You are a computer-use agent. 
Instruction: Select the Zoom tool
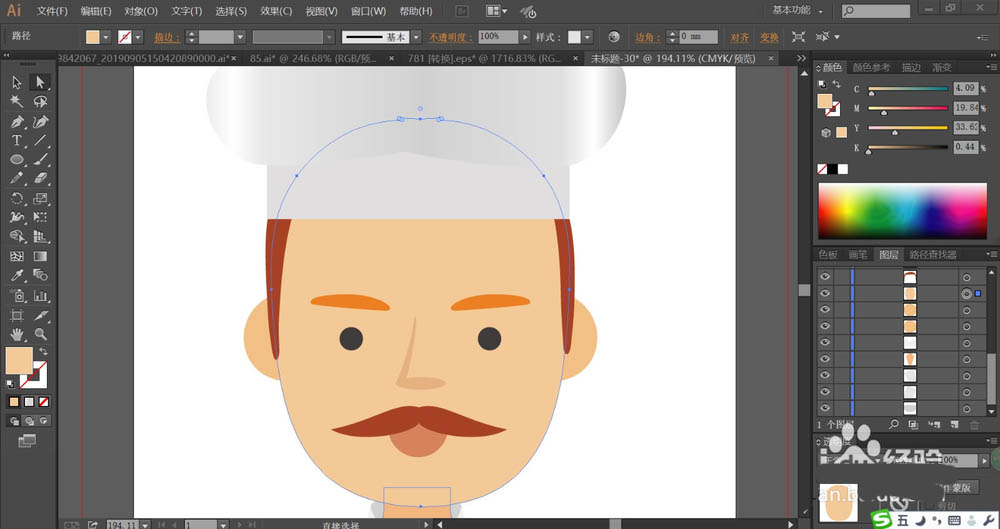click(x=40, y=334)
